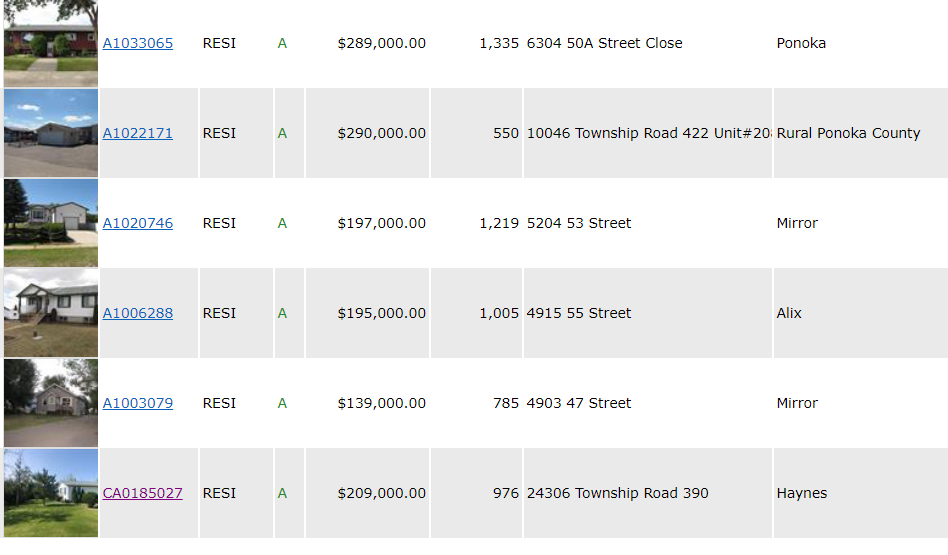Open visited listing link CA0185027
948x555 pixels.
pyautogui.click(x=142, y=493)
